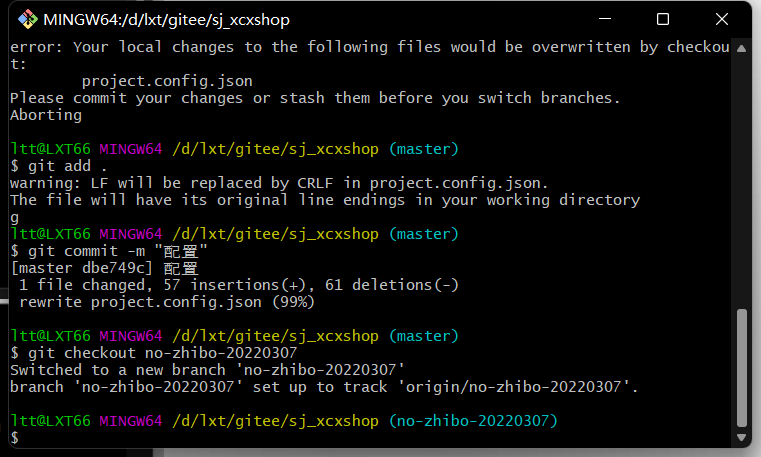The image size is (761, 457).
Task: Click the vertical scrollbar thumb
Action: (x=742, y=367)
